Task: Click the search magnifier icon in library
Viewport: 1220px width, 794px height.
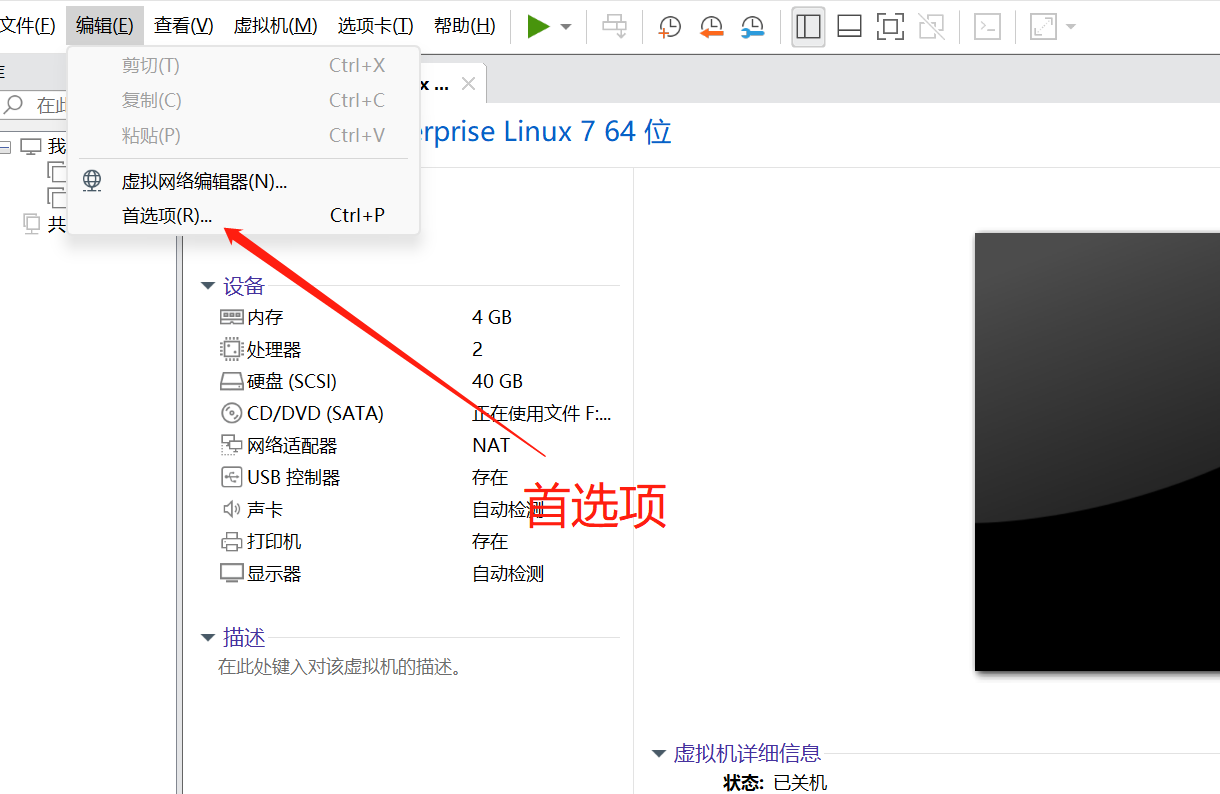Action: (x=14, y=104)
